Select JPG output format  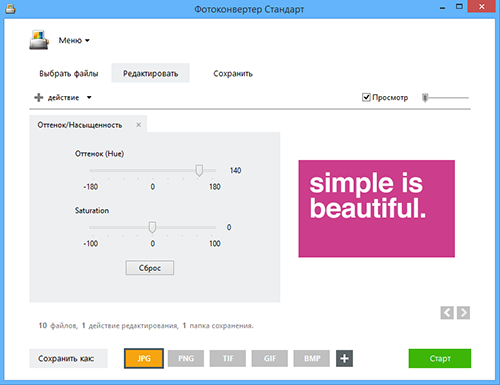[x=144, y=358]
